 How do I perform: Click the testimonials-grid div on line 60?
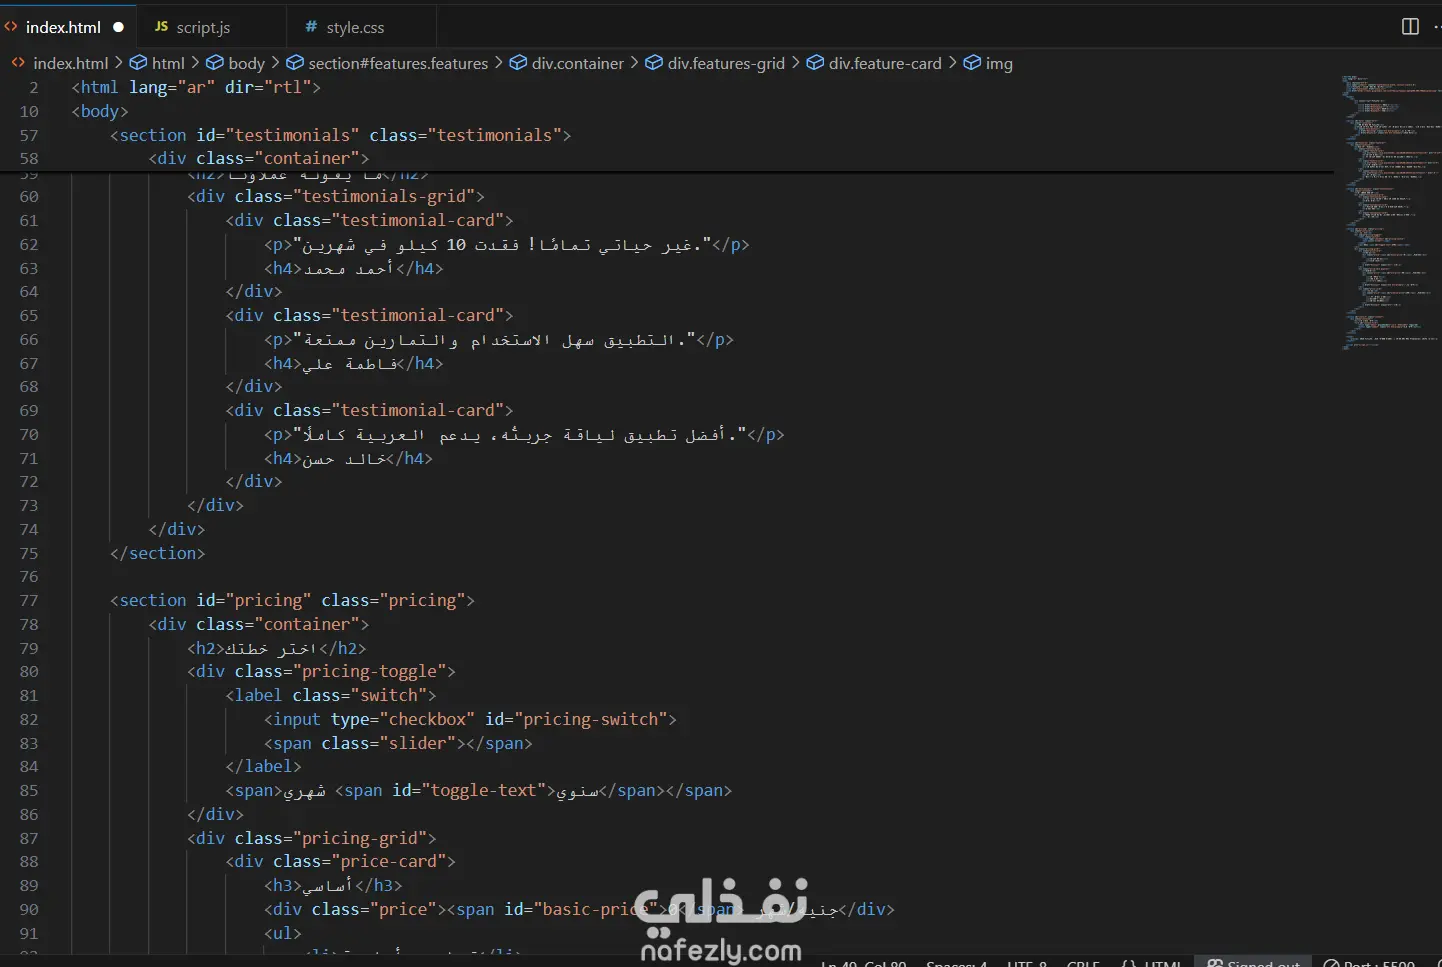(x=336, y=196)
